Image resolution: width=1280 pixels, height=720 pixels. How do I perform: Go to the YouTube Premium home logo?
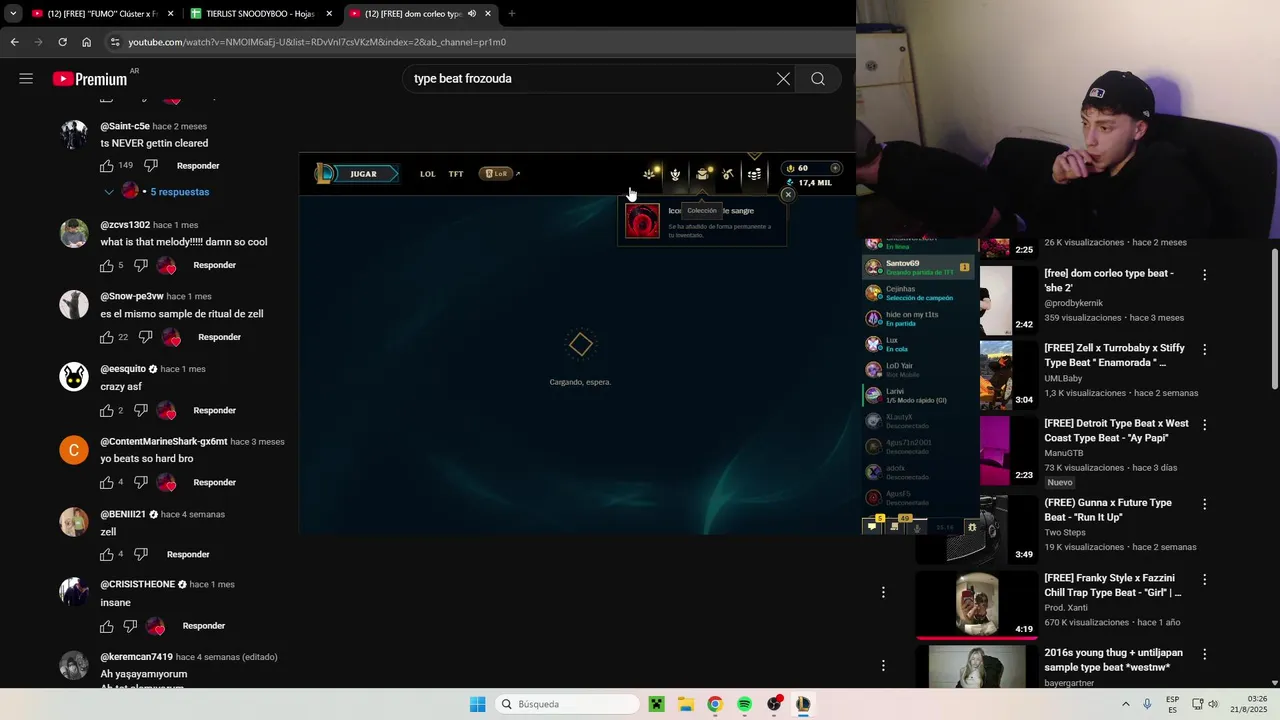[x=90, y=79]
